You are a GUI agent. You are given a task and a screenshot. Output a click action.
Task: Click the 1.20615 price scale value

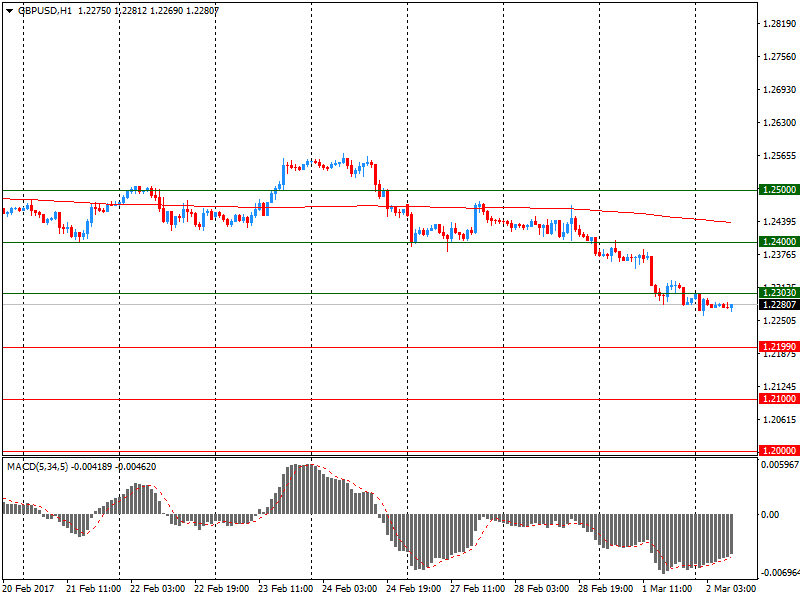(x=779, y=419)
